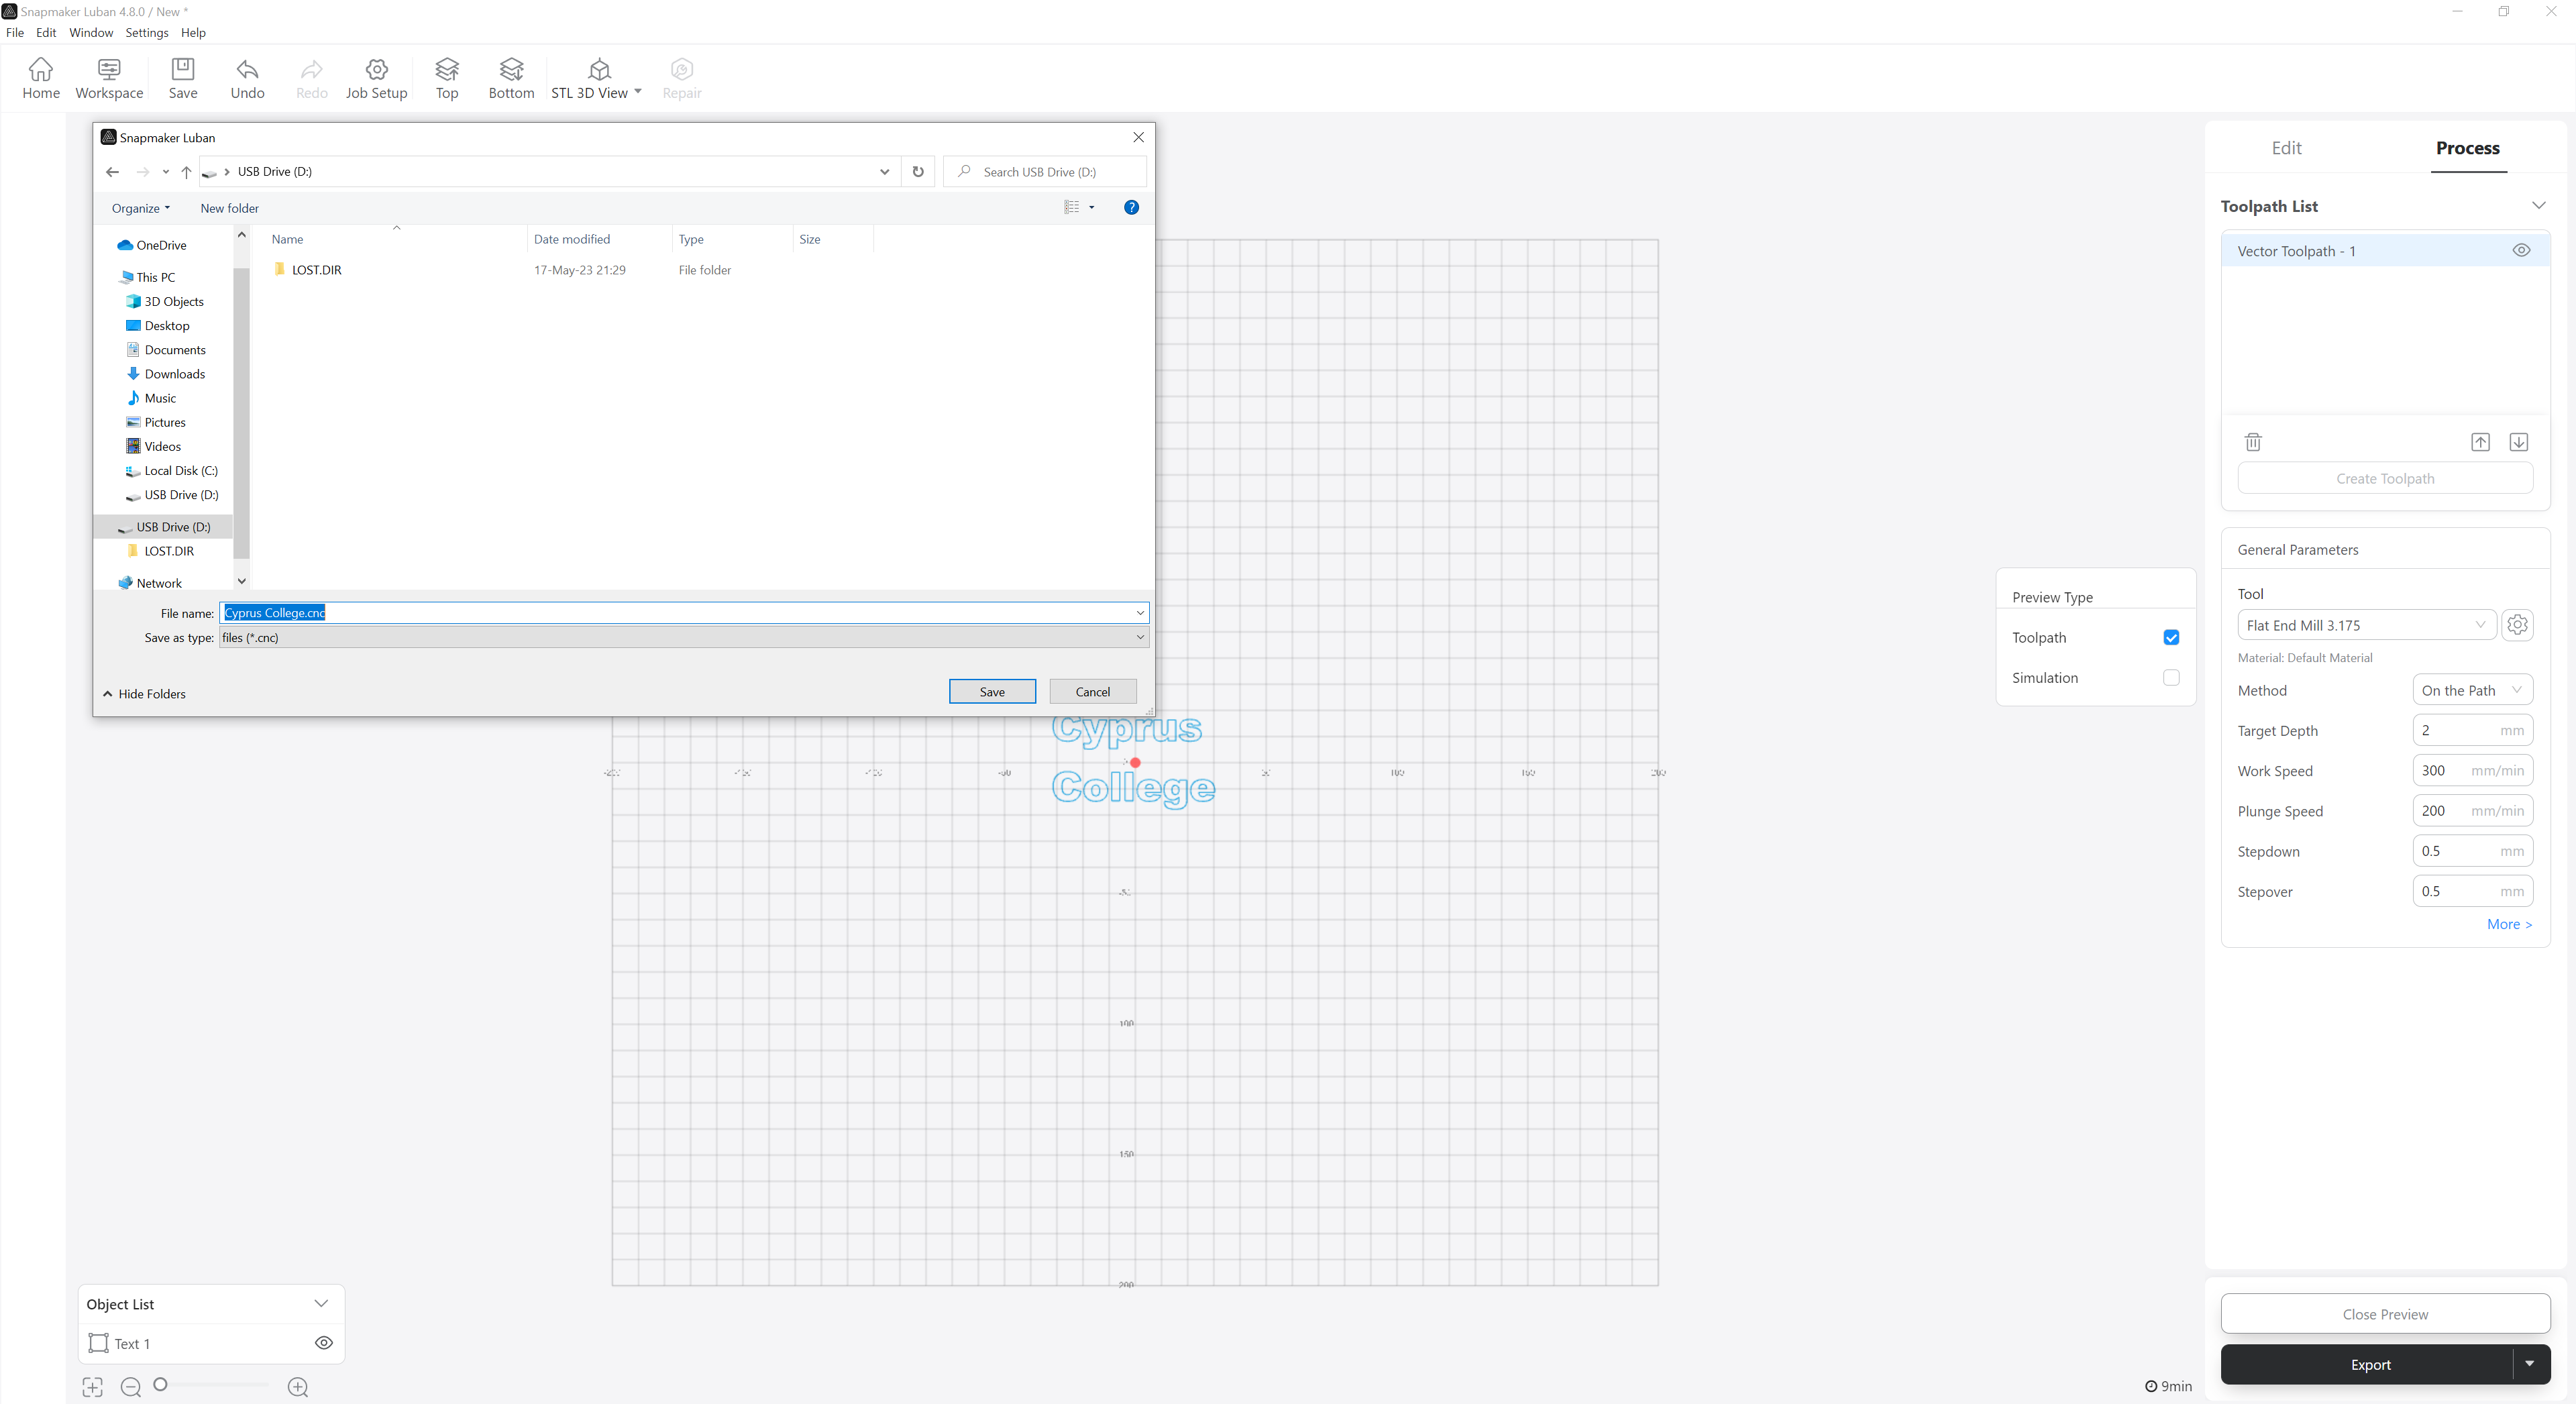Open tool settings gear next to Flat End Mill

(2517, 625)
